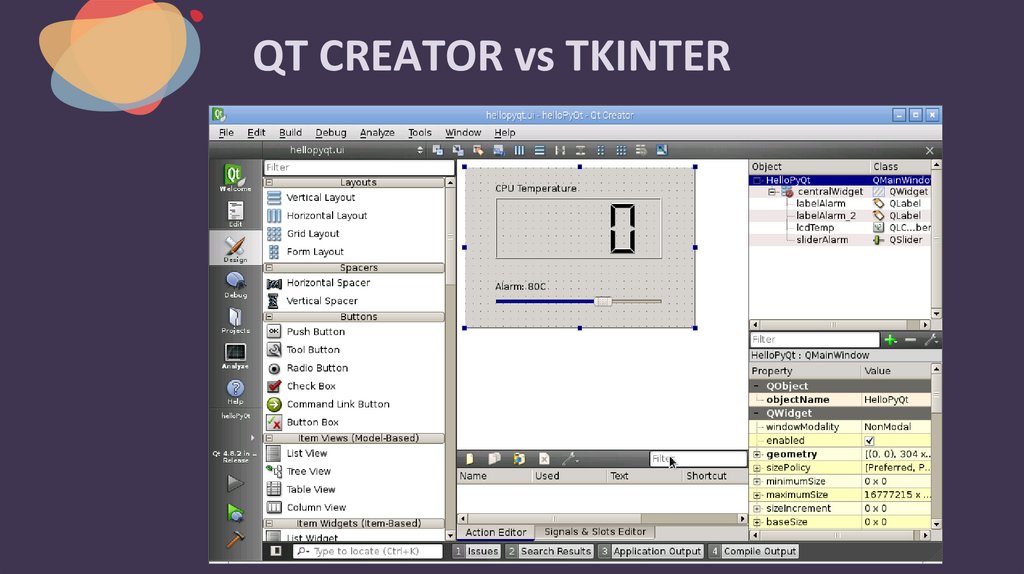1024x574 pixels.
Task: Click new action icon in Action Editor
Action: pyautogui.click(x=469, y=459)
